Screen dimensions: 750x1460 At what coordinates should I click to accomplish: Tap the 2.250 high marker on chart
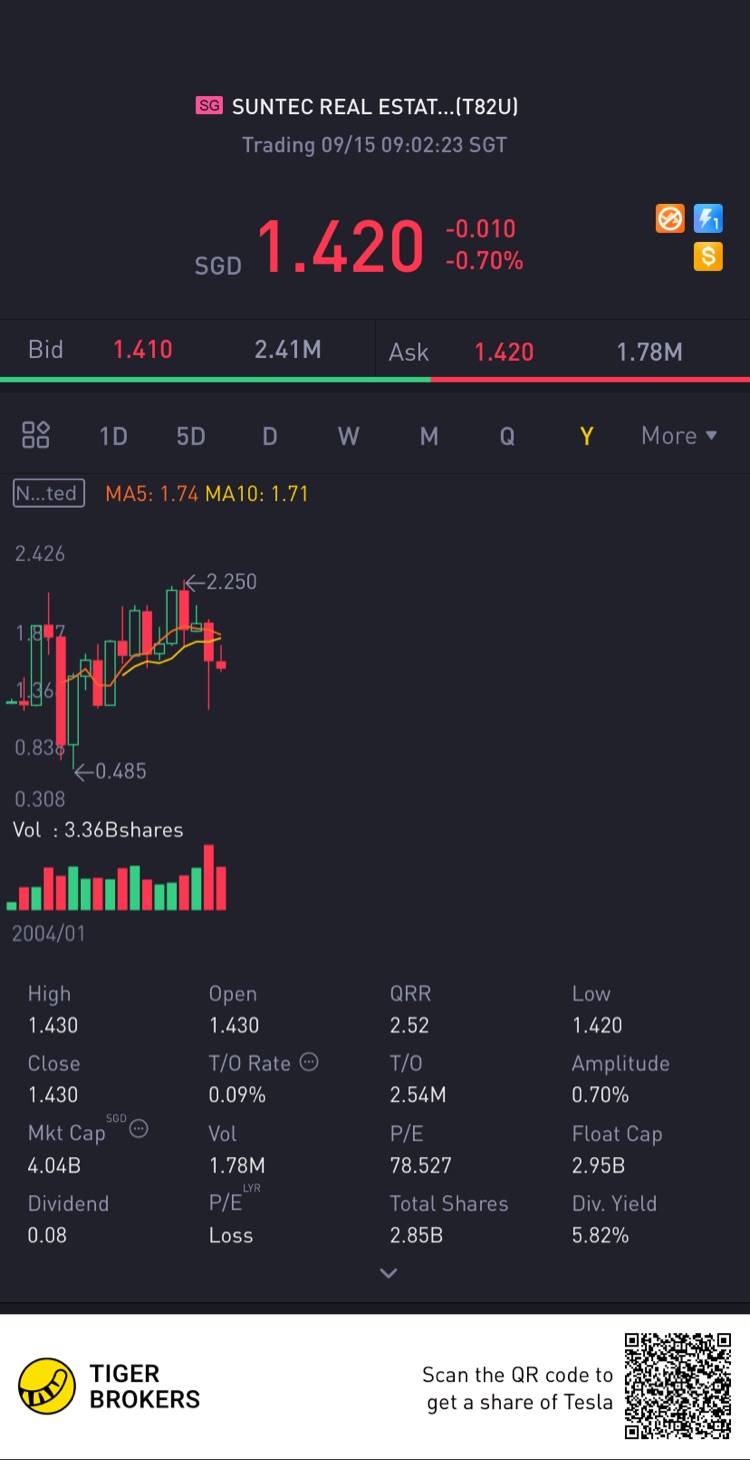click(221, 582)
